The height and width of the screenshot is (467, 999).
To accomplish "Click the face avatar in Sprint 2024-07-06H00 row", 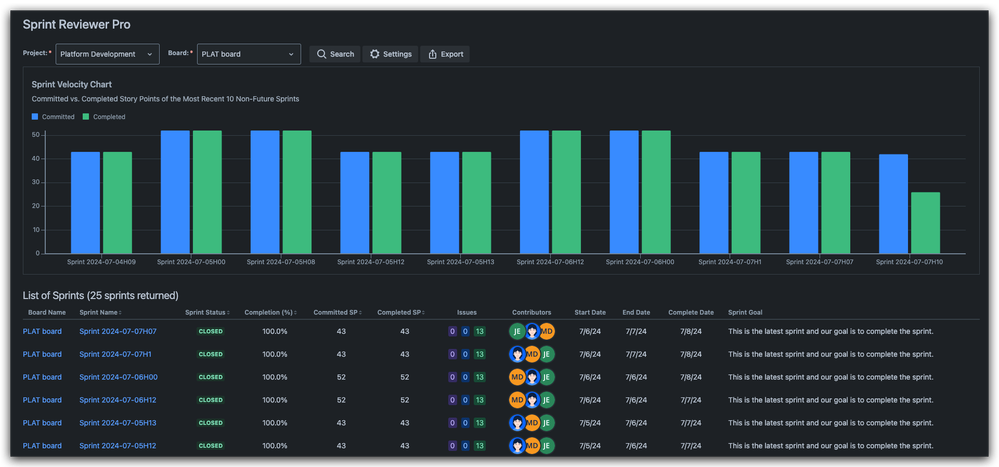I will 532,377.
